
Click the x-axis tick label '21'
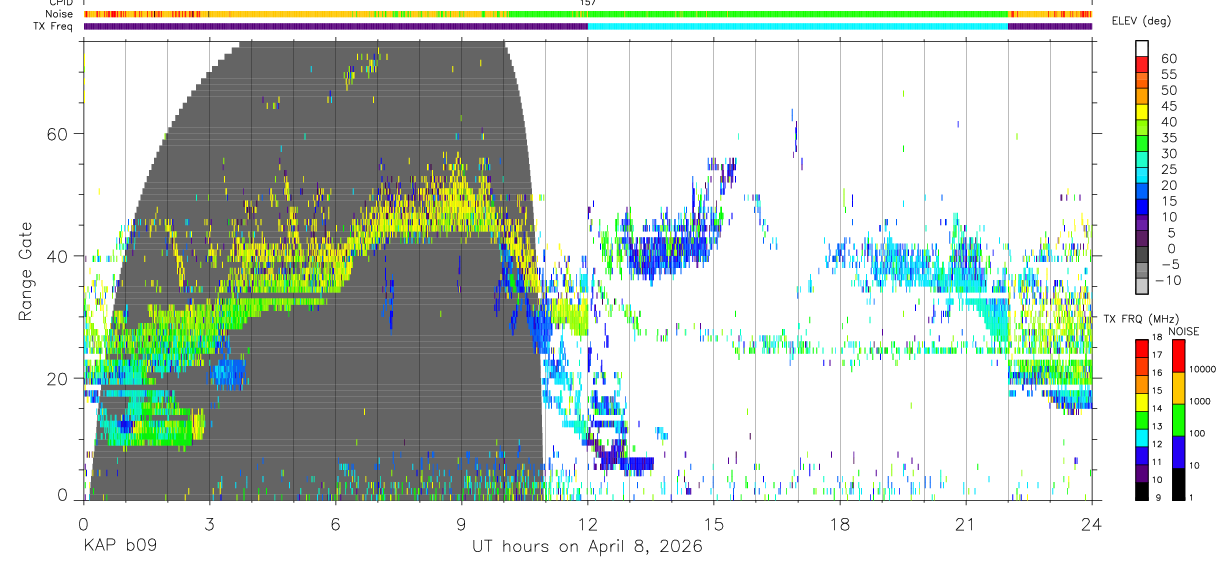(x=966, y=526)
